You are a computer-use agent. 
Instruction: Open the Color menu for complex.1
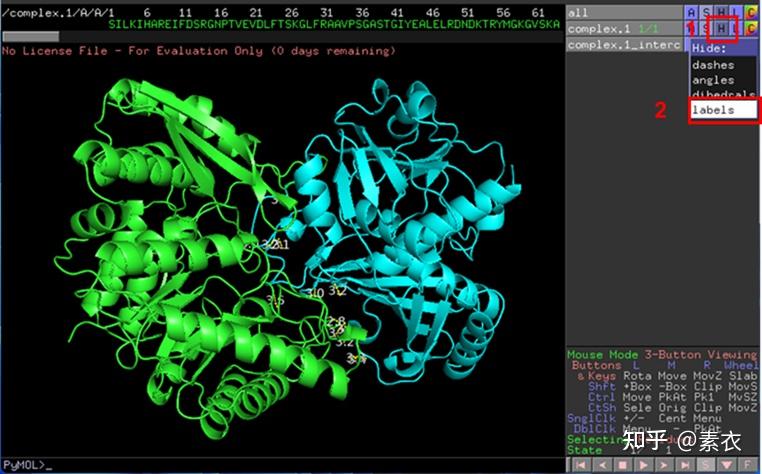click(751, 29)
